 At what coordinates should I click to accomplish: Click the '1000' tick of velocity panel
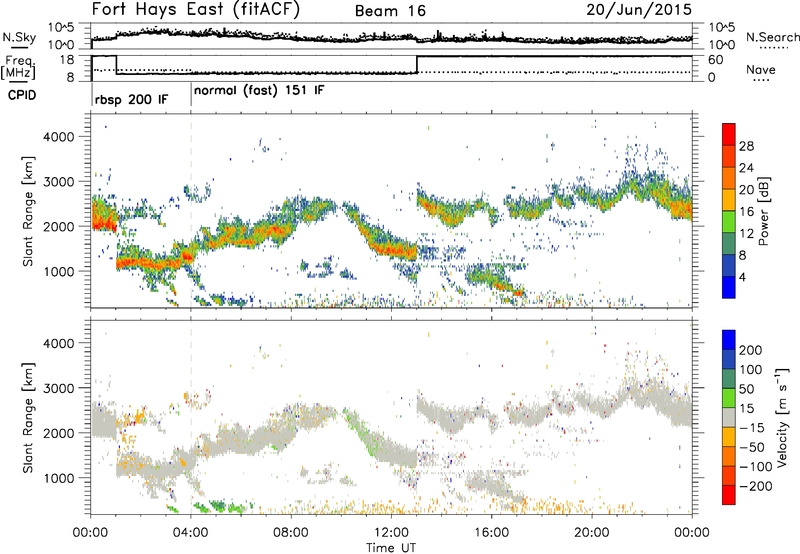coord(58,478)
